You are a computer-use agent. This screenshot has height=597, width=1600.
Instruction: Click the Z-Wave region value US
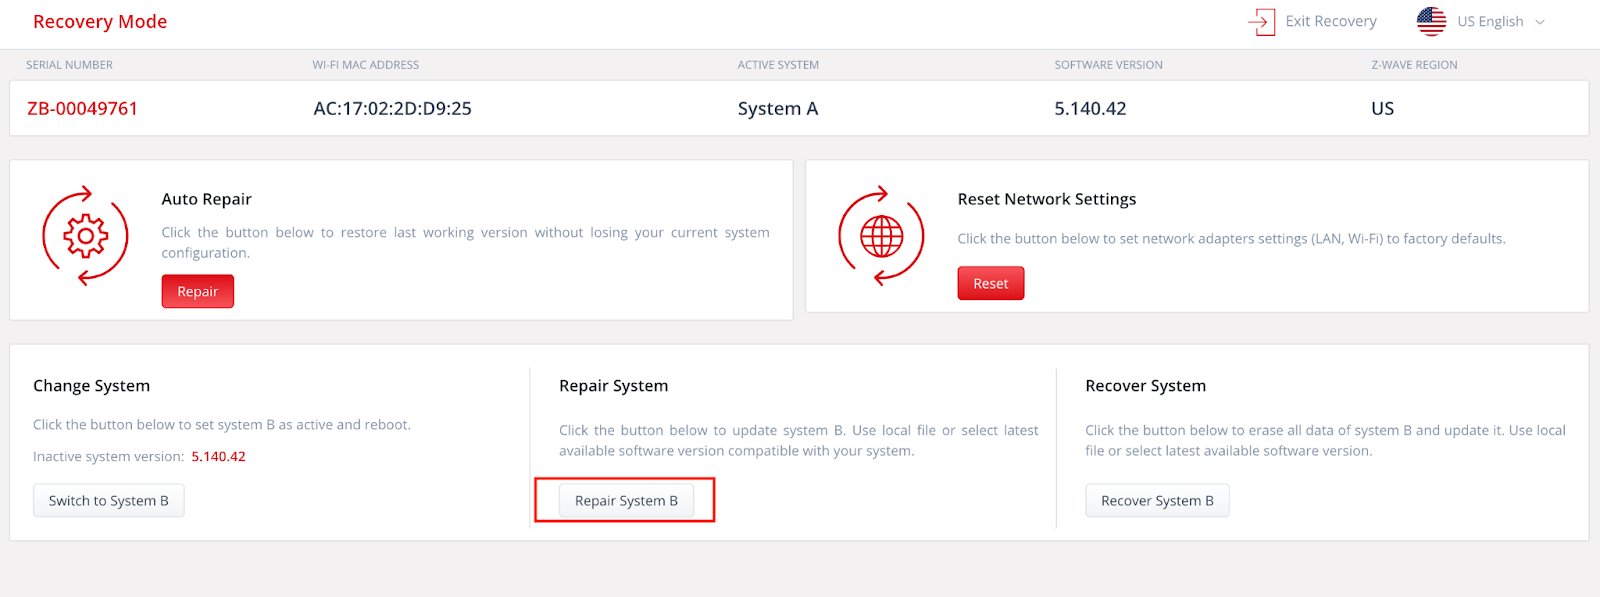pos(1382,108)
